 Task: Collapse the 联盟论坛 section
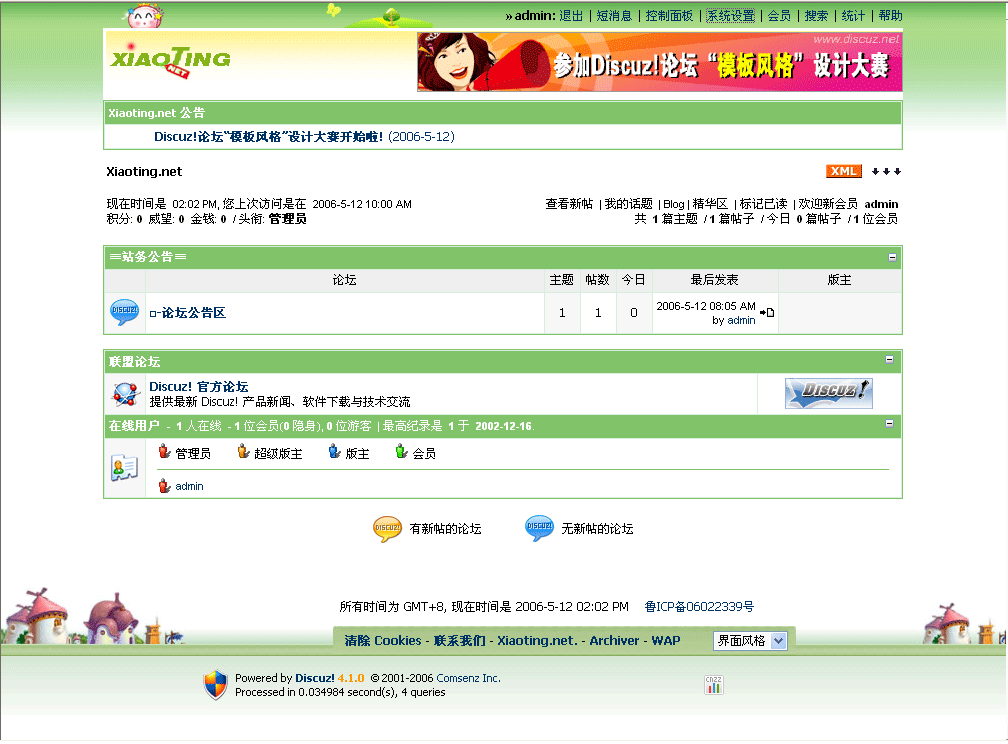pyautogui.click(x=890, y=359)
